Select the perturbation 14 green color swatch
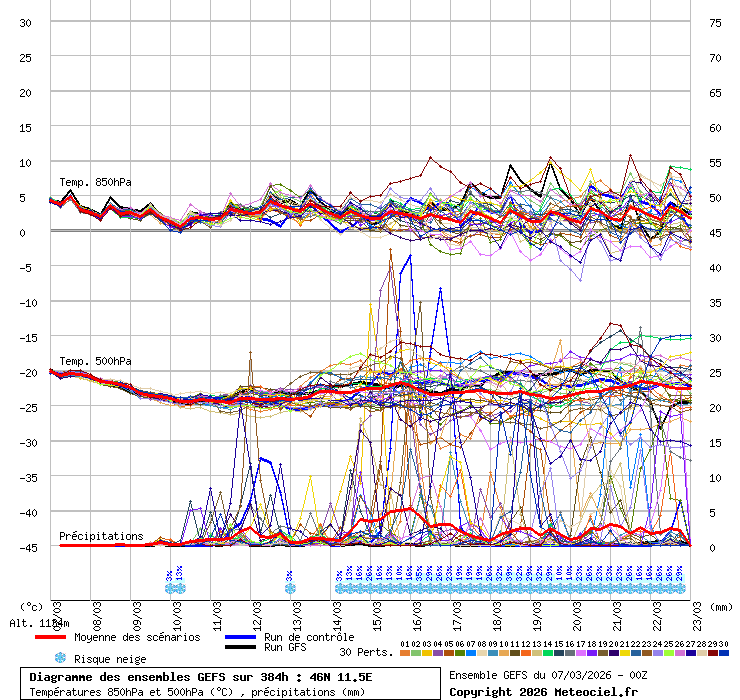The width and height of the screenshot is (740, 700). [x=548, y=653]
